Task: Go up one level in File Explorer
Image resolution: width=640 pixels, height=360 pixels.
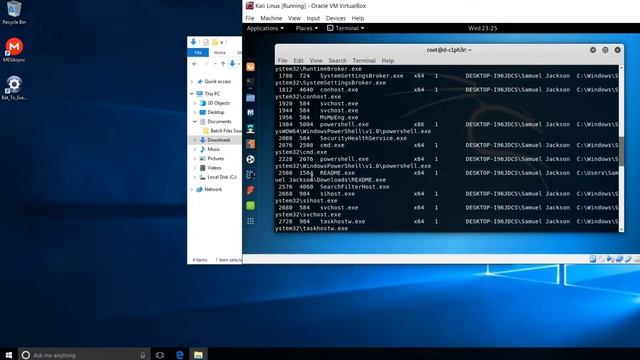Action: (223, 64)
